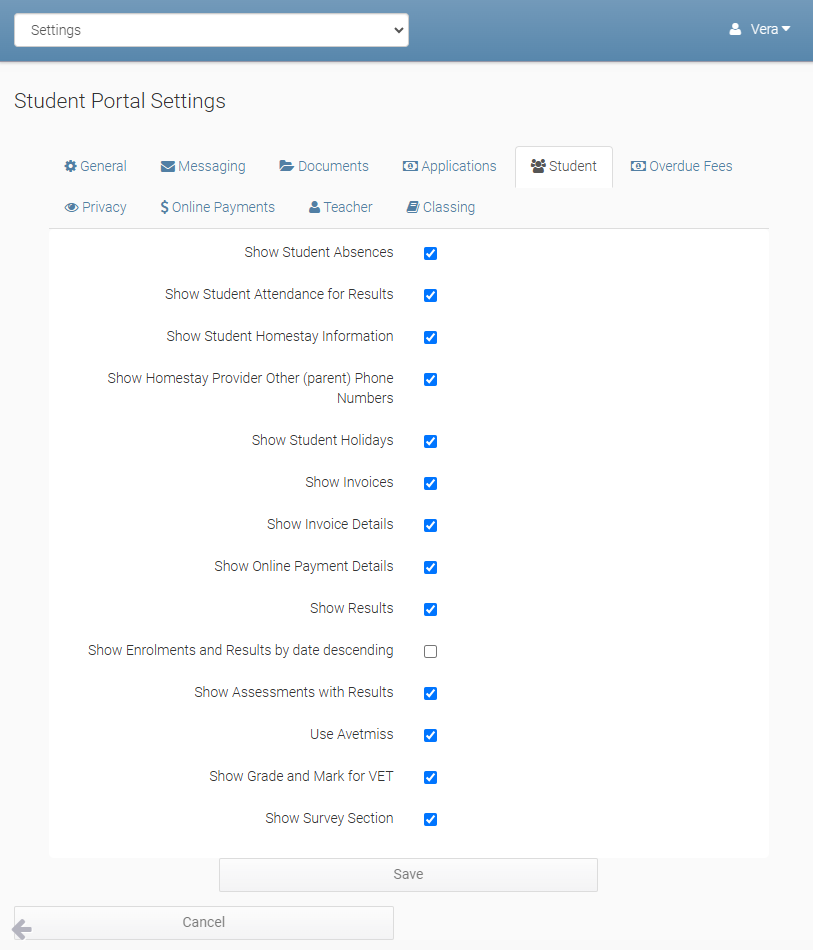Uncheck Show Invoice Details

click(430, 525)
